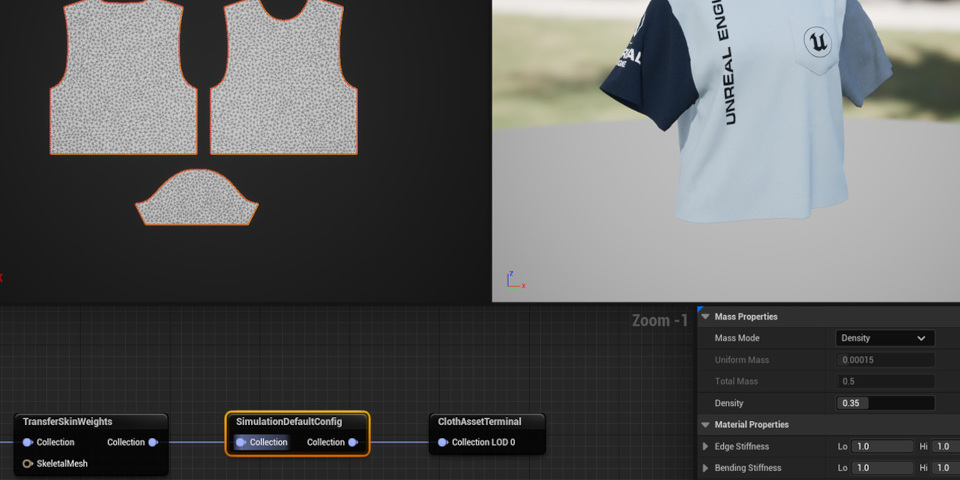Click SimulationDefaultConfig Collection input pin
Screen dimensions: 960x480
241,442
